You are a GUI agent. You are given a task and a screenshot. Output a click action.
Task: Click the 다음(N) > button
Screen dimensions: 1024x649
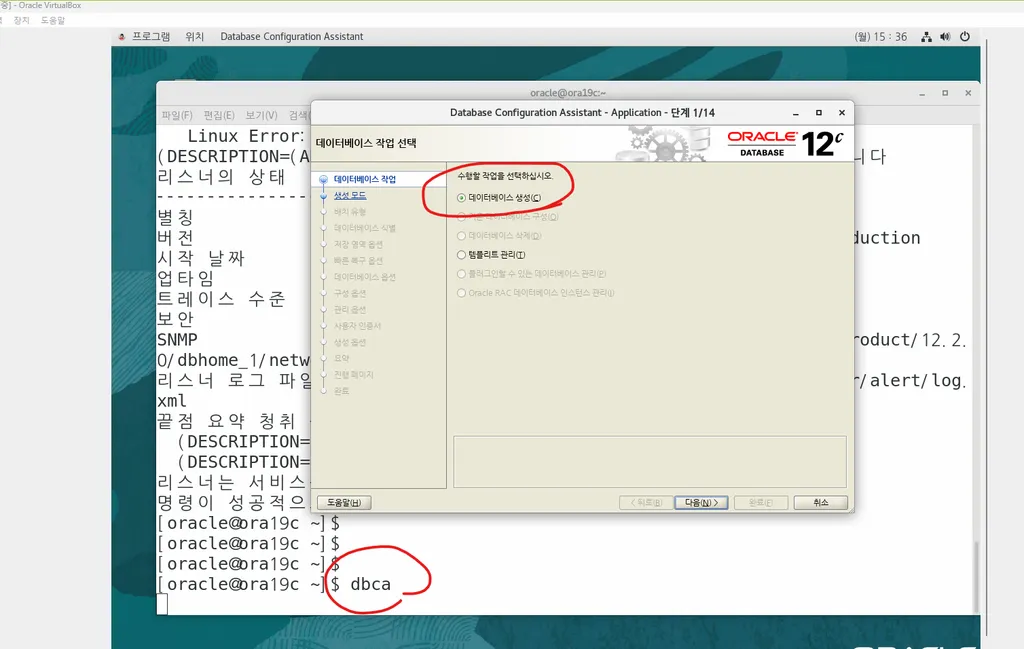[701, 502]
